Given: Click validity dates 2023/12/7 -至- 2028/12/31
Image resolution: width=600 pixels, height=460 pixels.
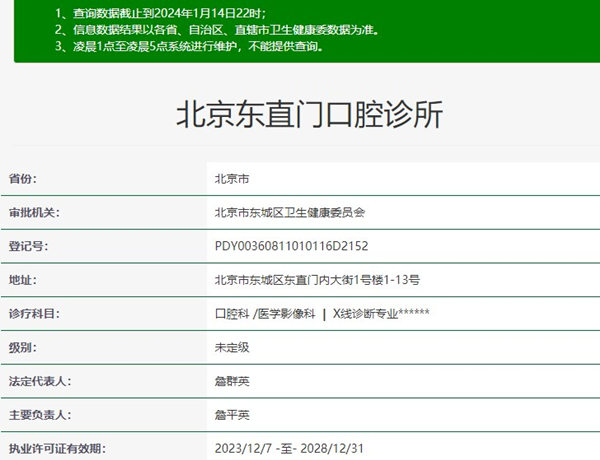Looking at the screenshot, I should tap(289, 449).
